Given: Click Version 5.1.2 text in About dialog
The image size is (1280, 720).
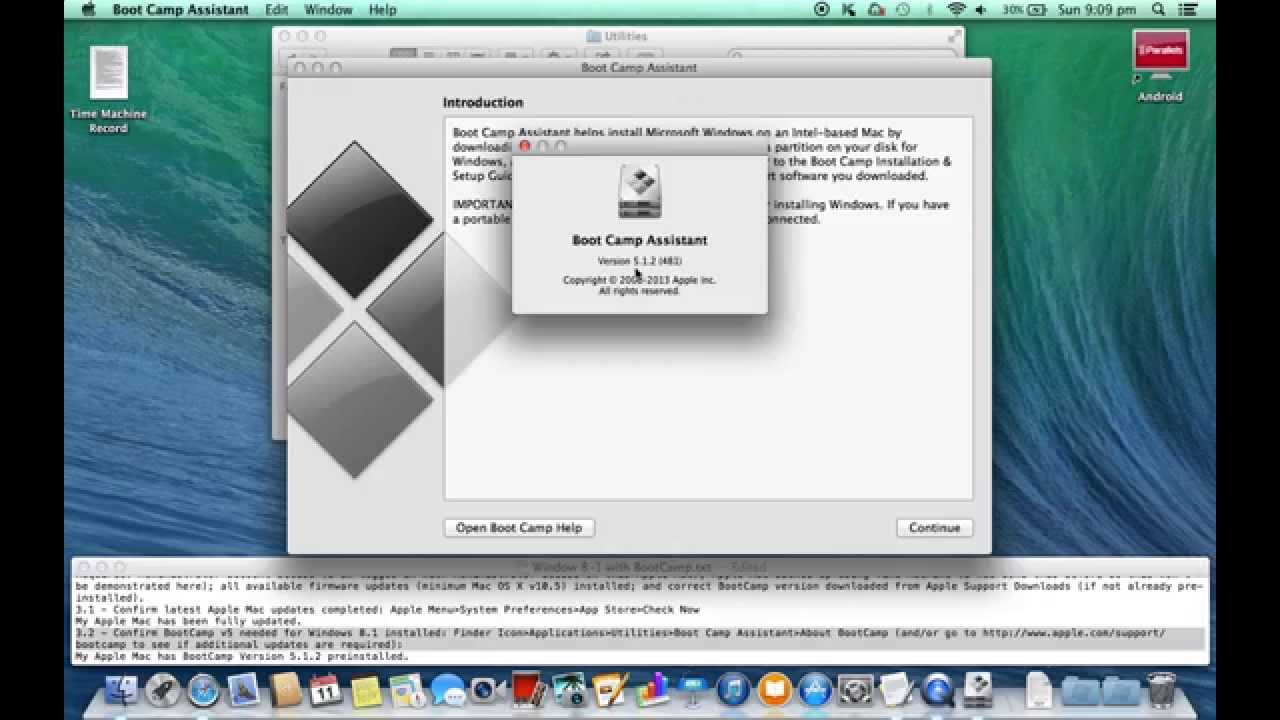Looking at the screenshot, I should [640, 261].
